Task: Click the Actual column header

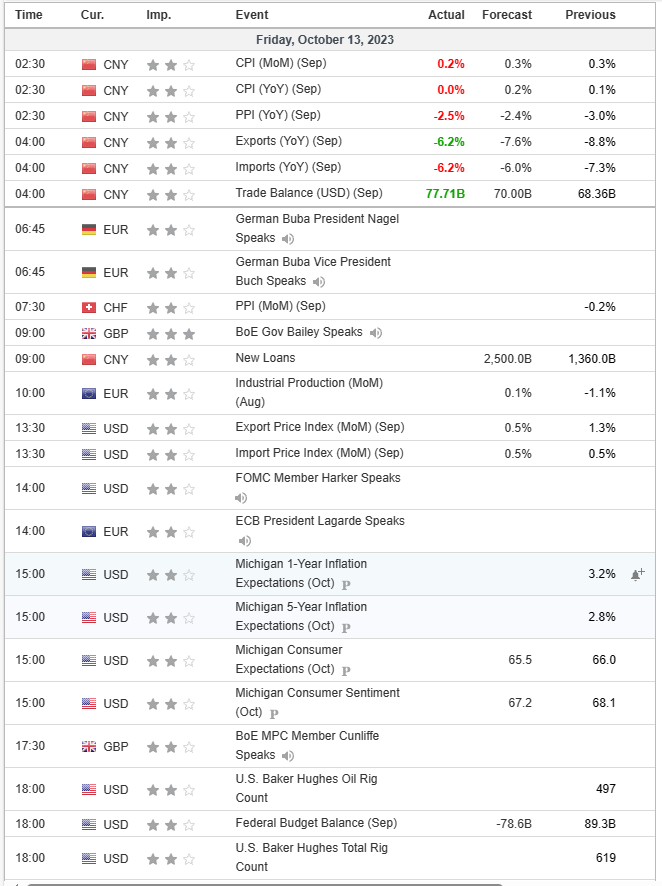Action: tap(446, 15)
